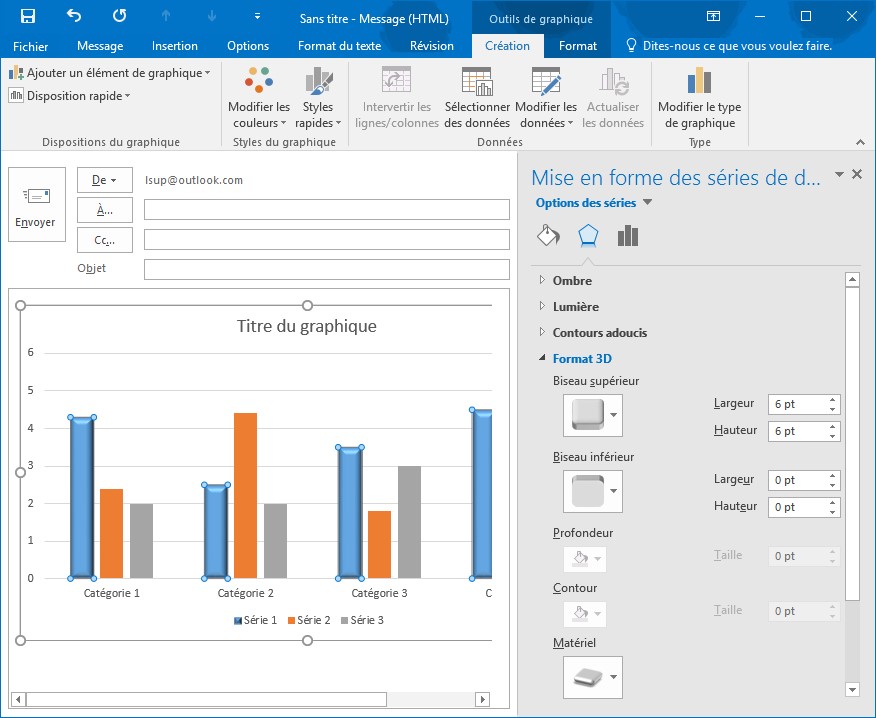Expand the Ombre section
The image size is (876, 718).
click(572, 281)
